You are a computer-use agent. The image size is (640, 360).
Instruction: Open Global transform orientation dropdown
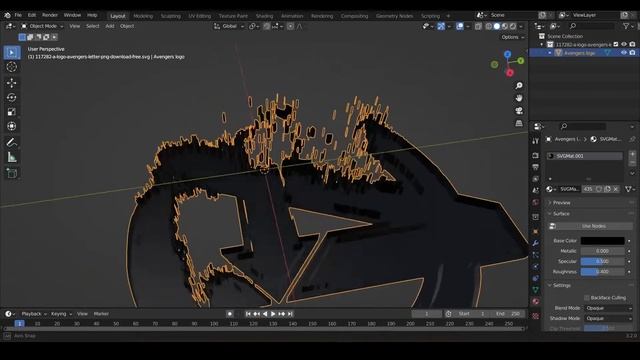tap(229, 26)
